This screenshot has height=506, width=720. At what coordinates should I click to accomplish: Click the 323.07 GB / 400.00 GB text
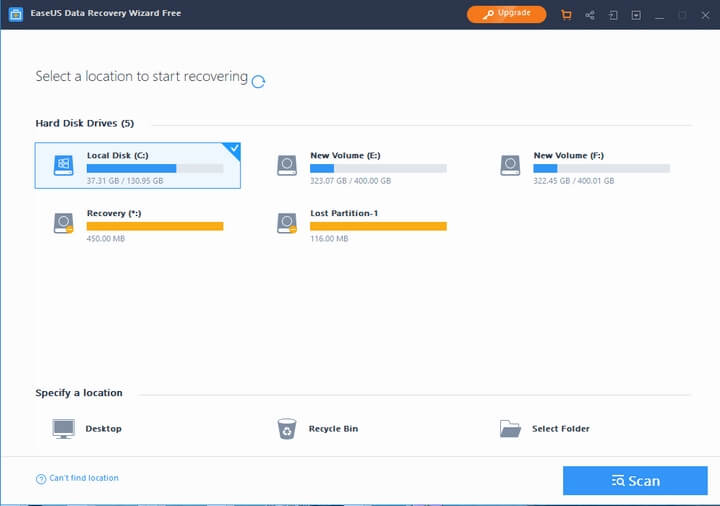(350, 181)
